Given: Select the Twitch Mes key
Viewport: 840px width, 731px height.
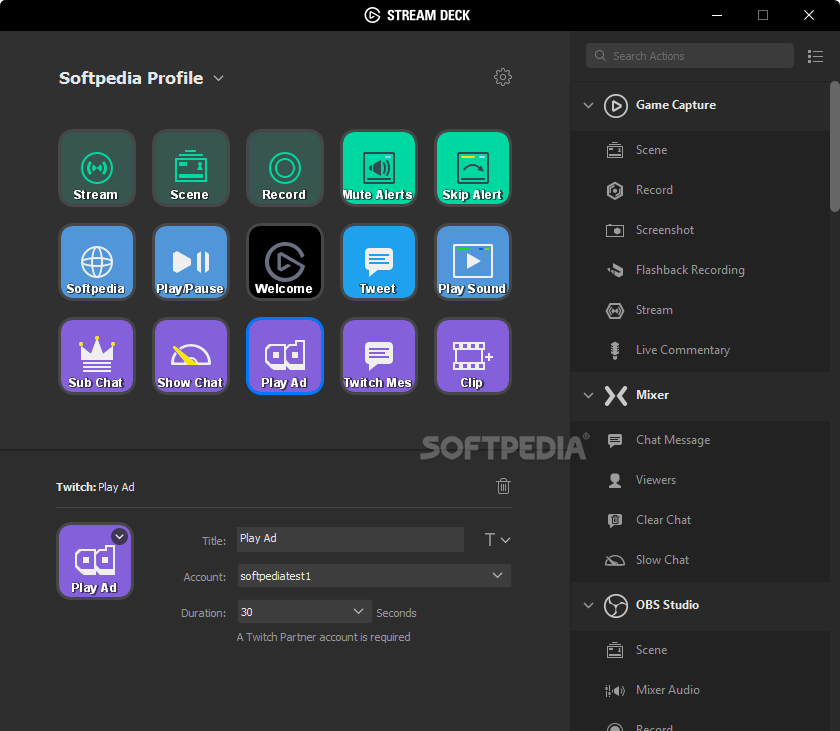Looking at the screenshot, I should point(379,356).
